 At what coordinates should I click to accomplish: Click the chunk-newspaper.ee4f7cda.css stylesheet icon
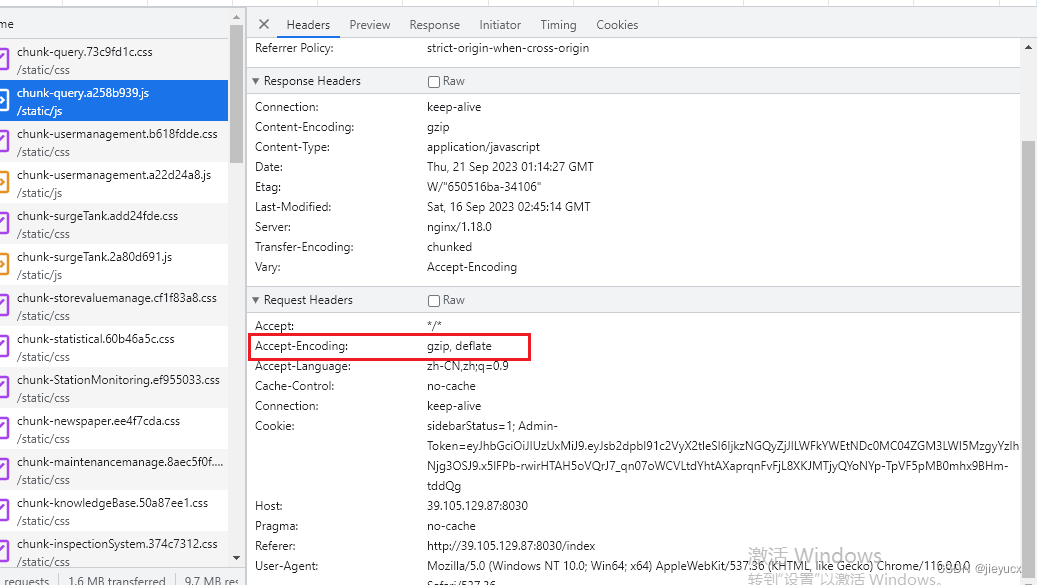point(4,429)
